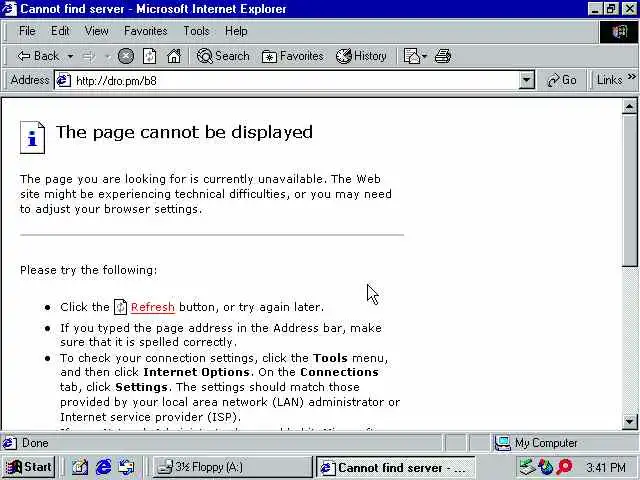Go to Home page icon
The image size is (640, 480).
coord(174,56)
